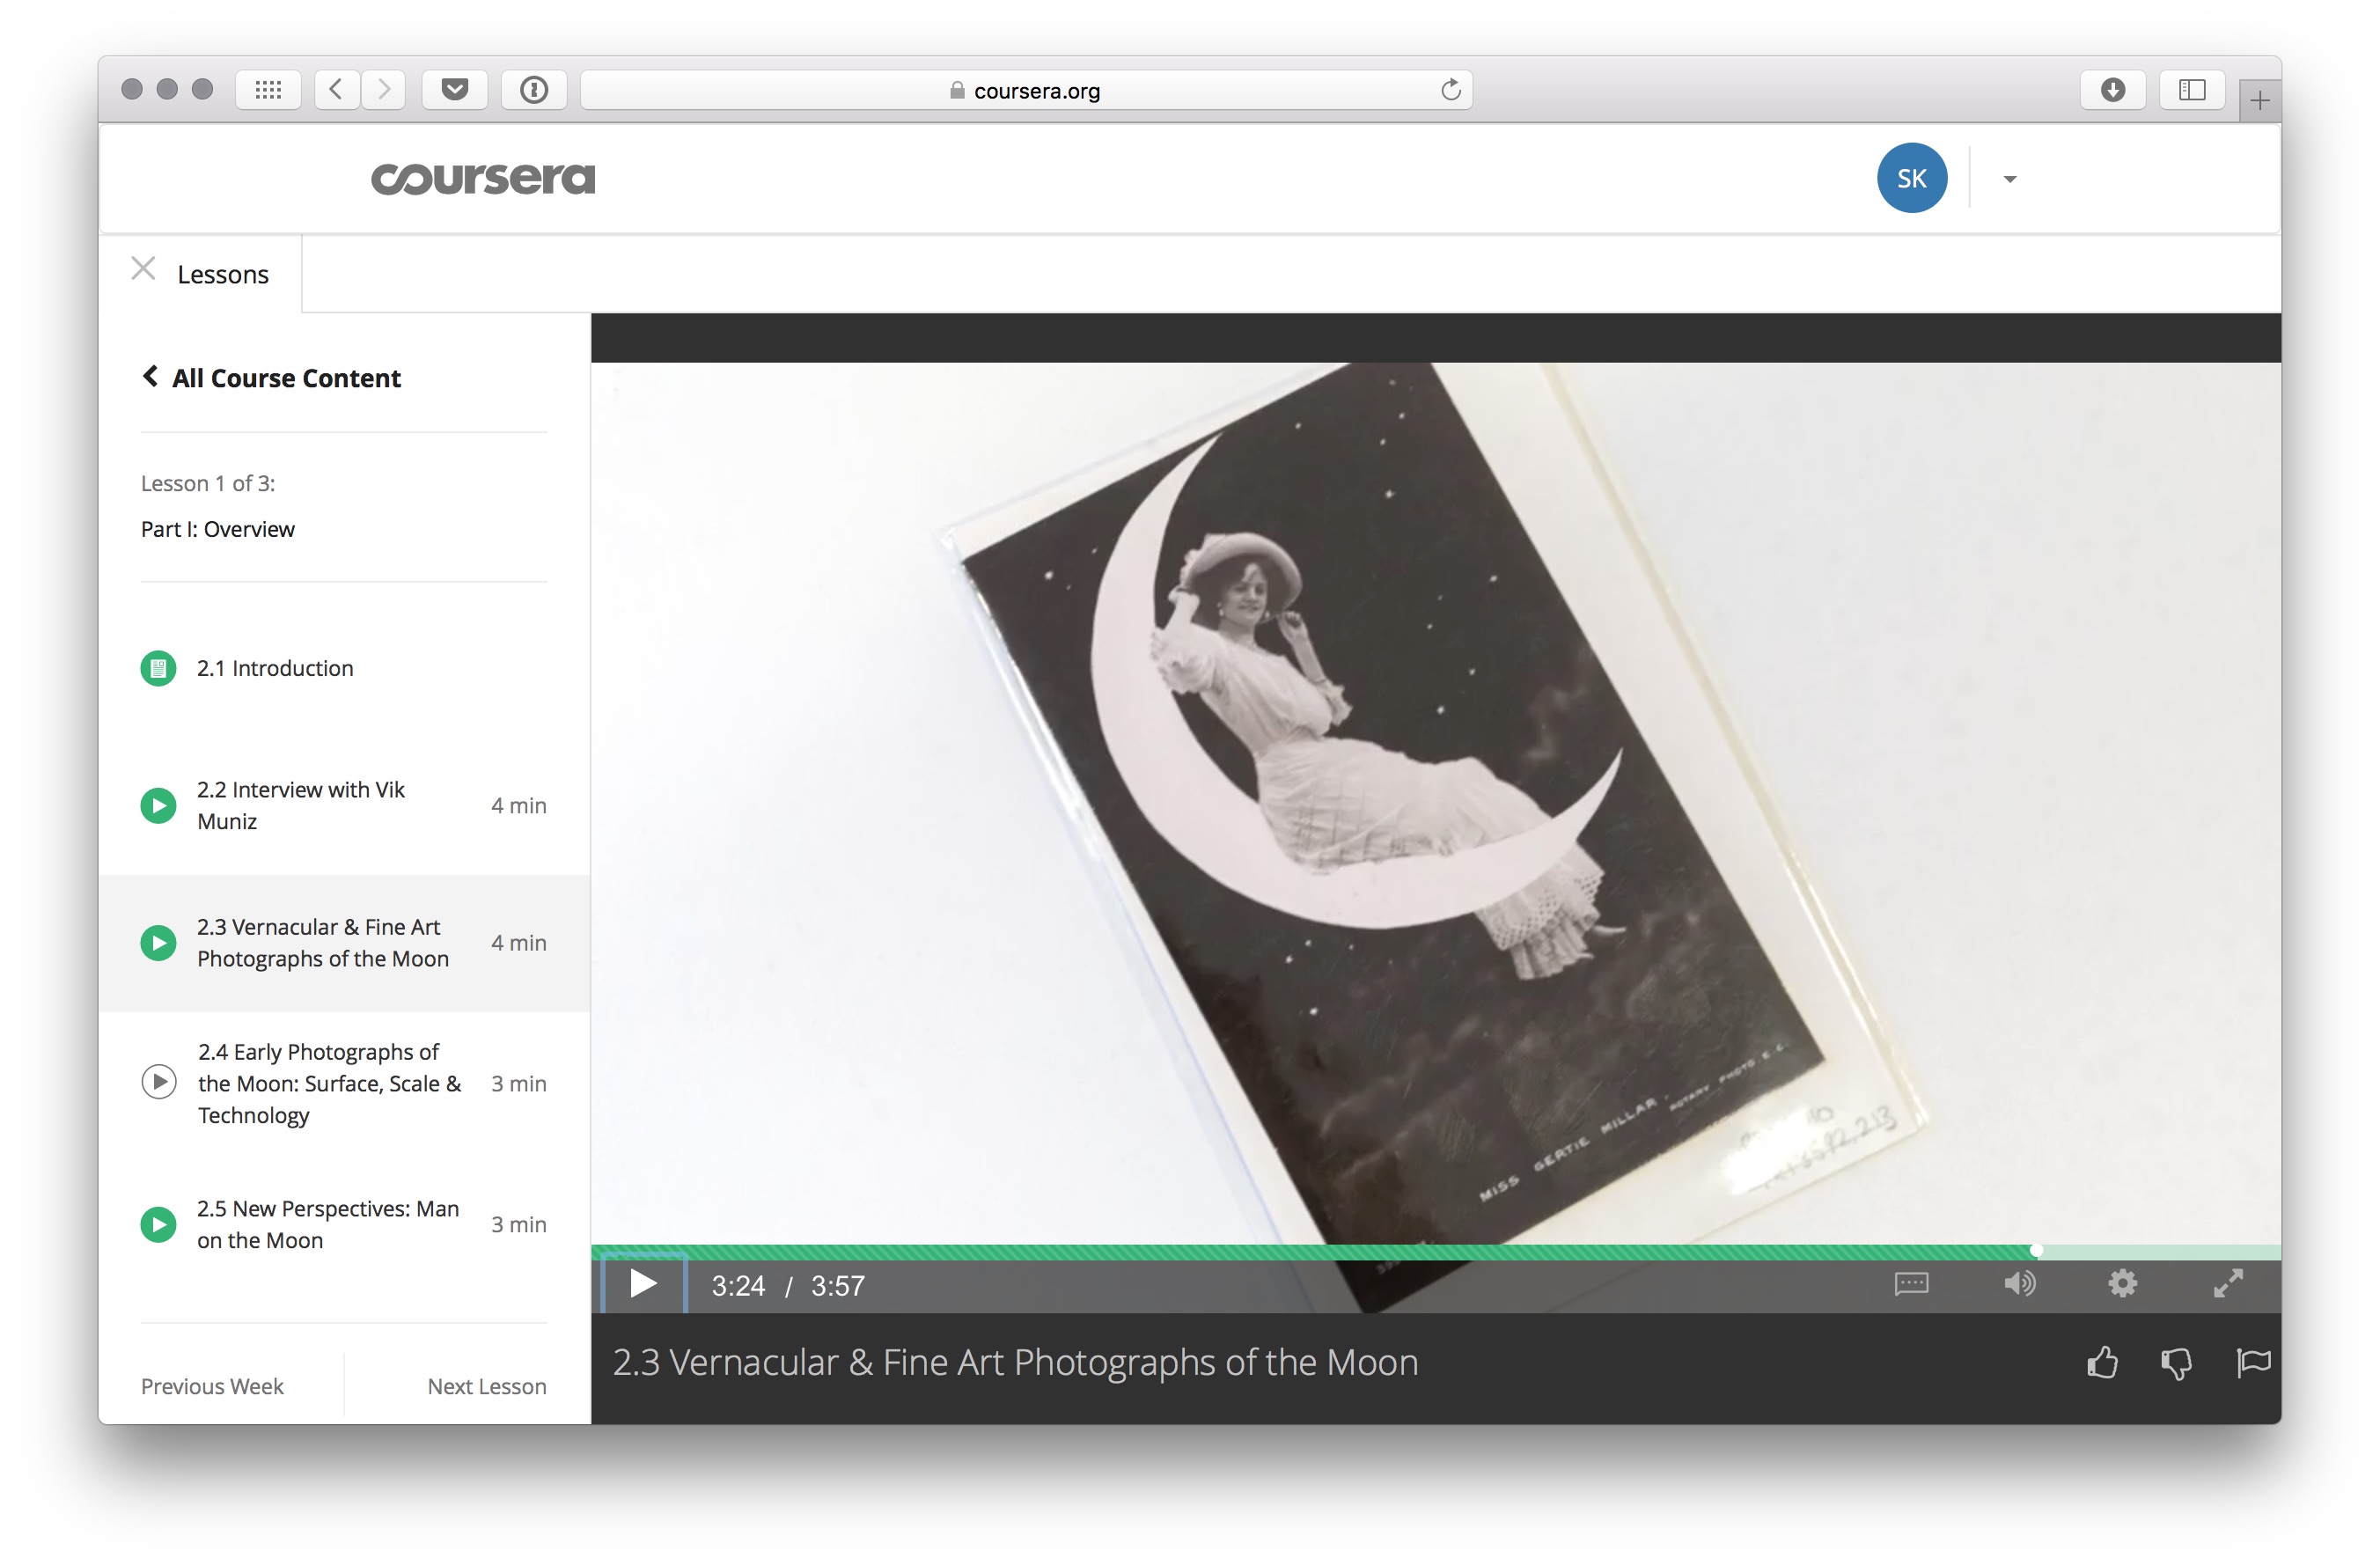Click All Course Content back link
Screen dimensions: 2380x1565
click(x=270, y=378)
